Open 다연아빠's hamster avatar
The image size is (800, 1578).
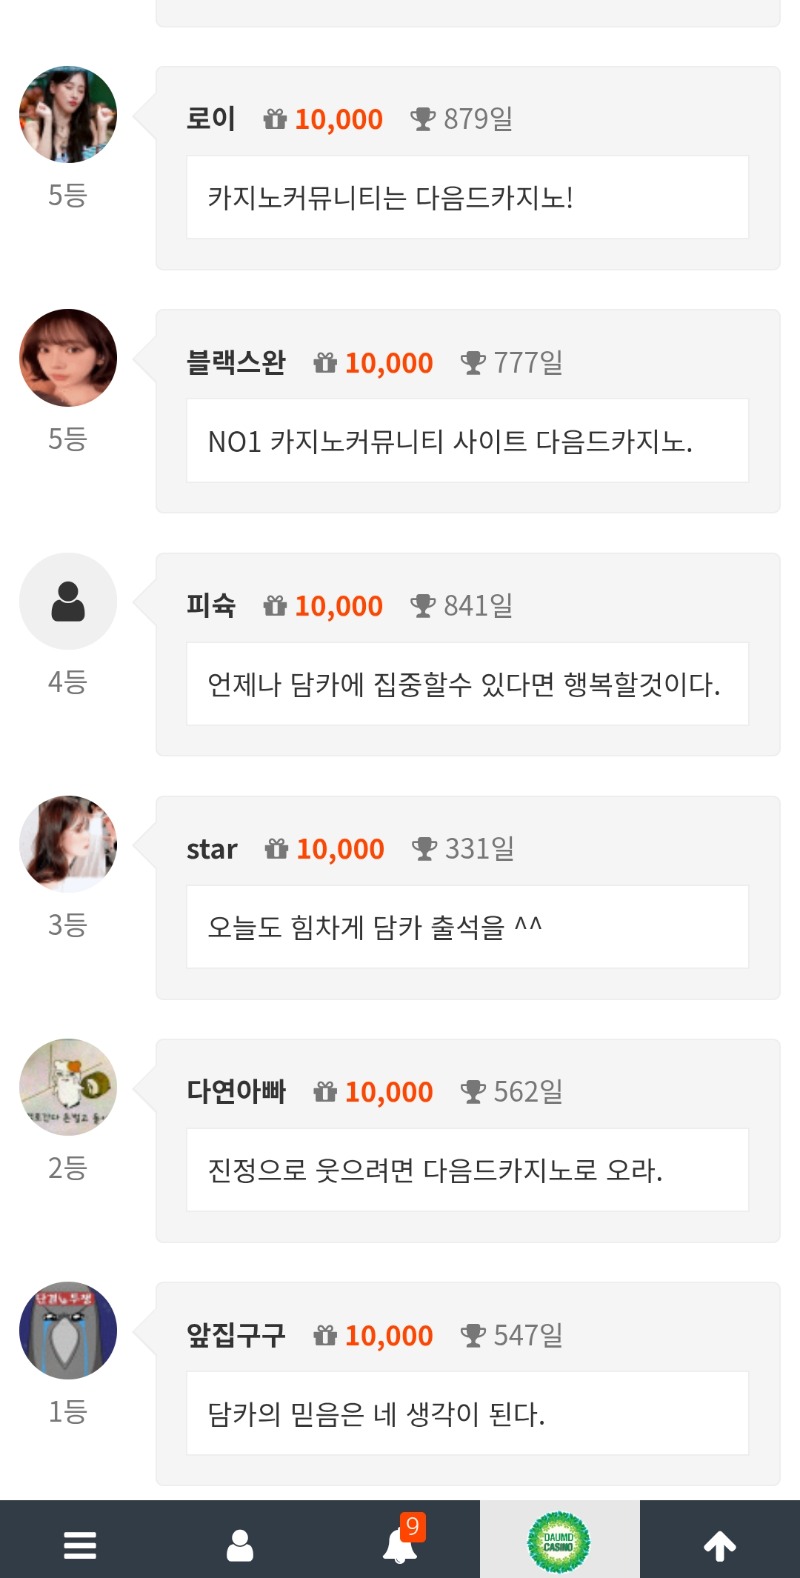[x=68, y=1087]
